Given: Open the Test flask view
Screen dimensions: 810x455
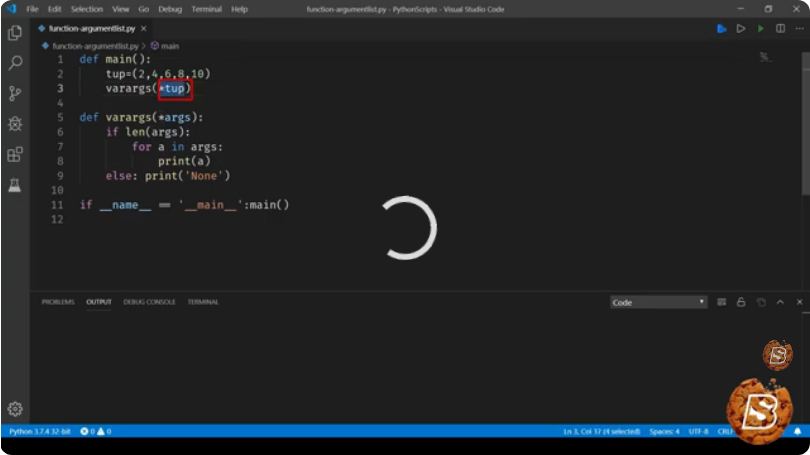Looking at the screenshot, I should [x=15, y=185].
